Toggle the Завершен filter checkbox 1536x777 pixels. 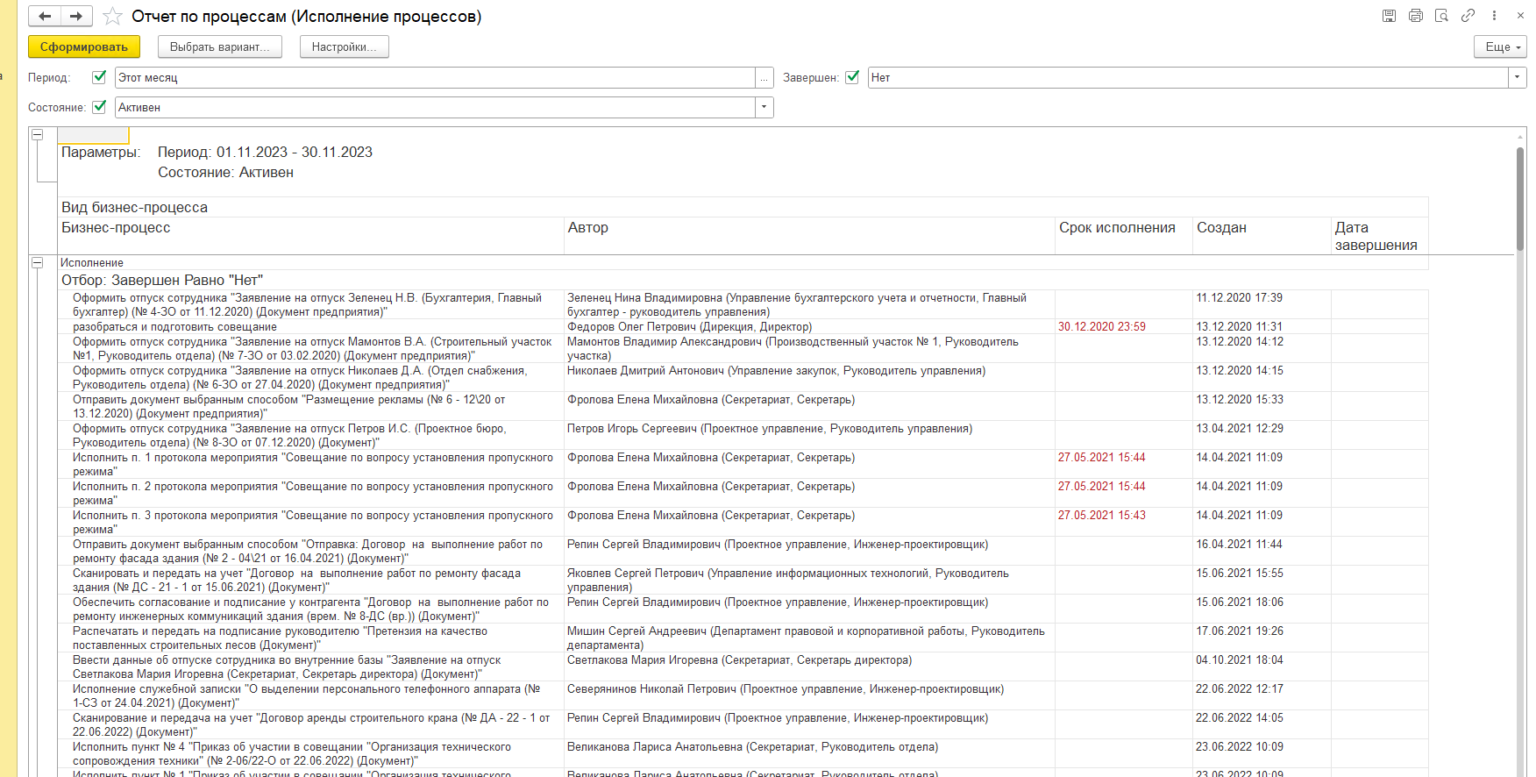coord(852,77)
